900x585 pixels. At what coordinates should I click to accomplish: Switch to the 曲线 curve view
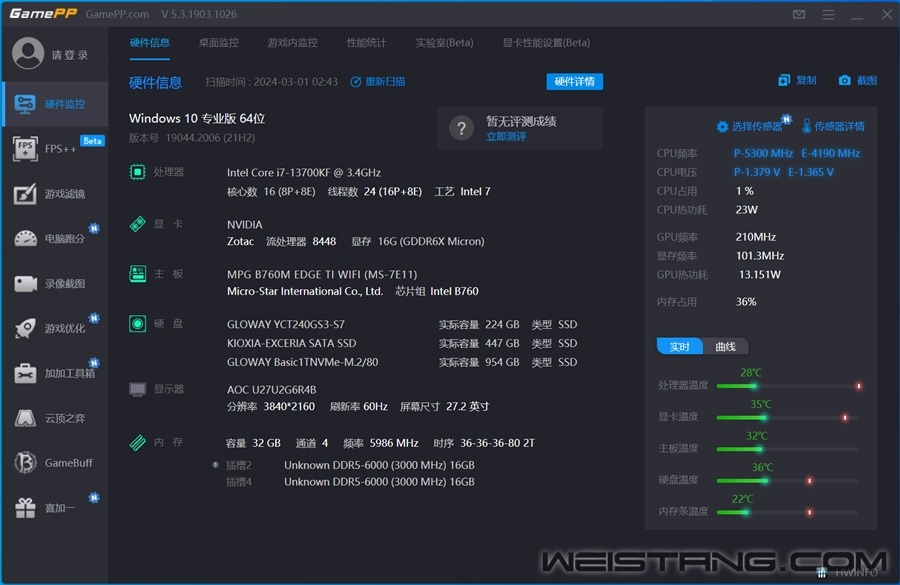pos(726,346)
